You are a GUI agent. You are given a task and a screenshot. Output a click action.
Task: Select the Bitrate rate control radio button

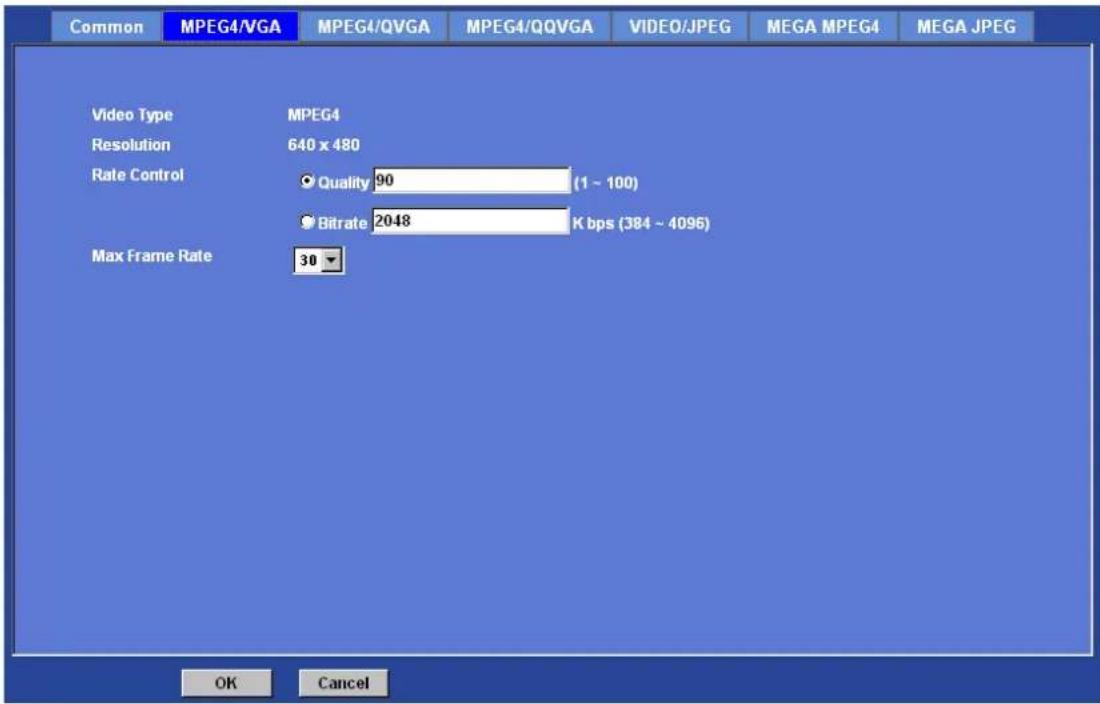(x=307, y=222)
